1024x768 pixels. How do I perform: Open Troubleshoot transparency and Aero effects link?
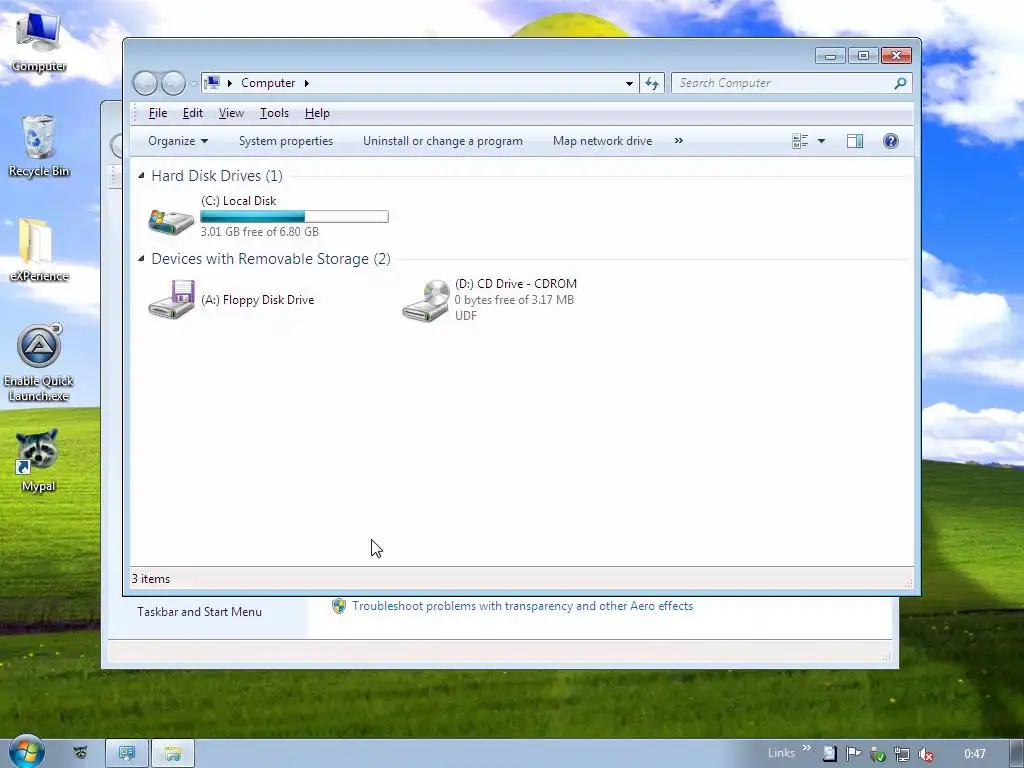(x=522, y=606)
